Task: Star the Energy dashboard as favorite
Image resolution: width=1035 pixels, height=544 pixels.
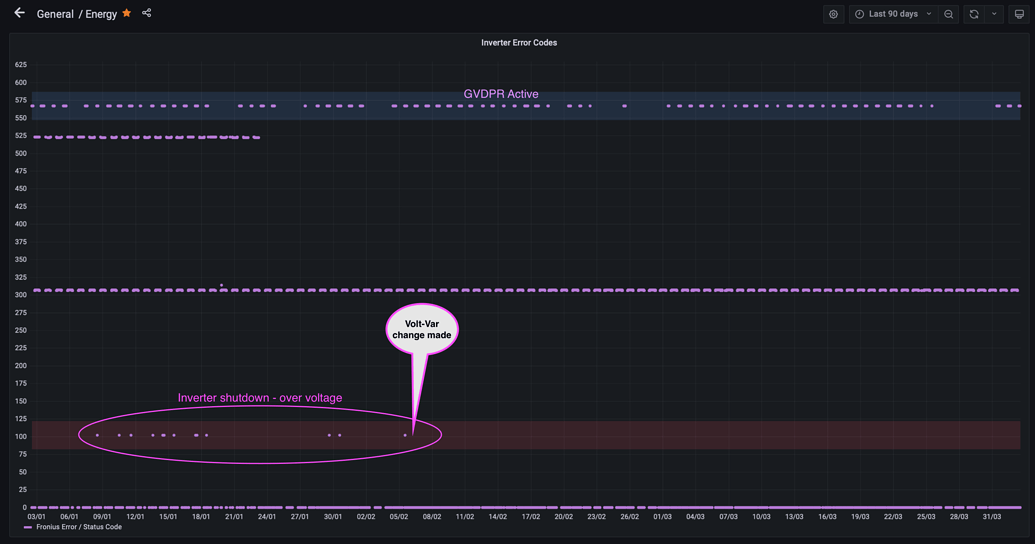Action: pos(127,13)
